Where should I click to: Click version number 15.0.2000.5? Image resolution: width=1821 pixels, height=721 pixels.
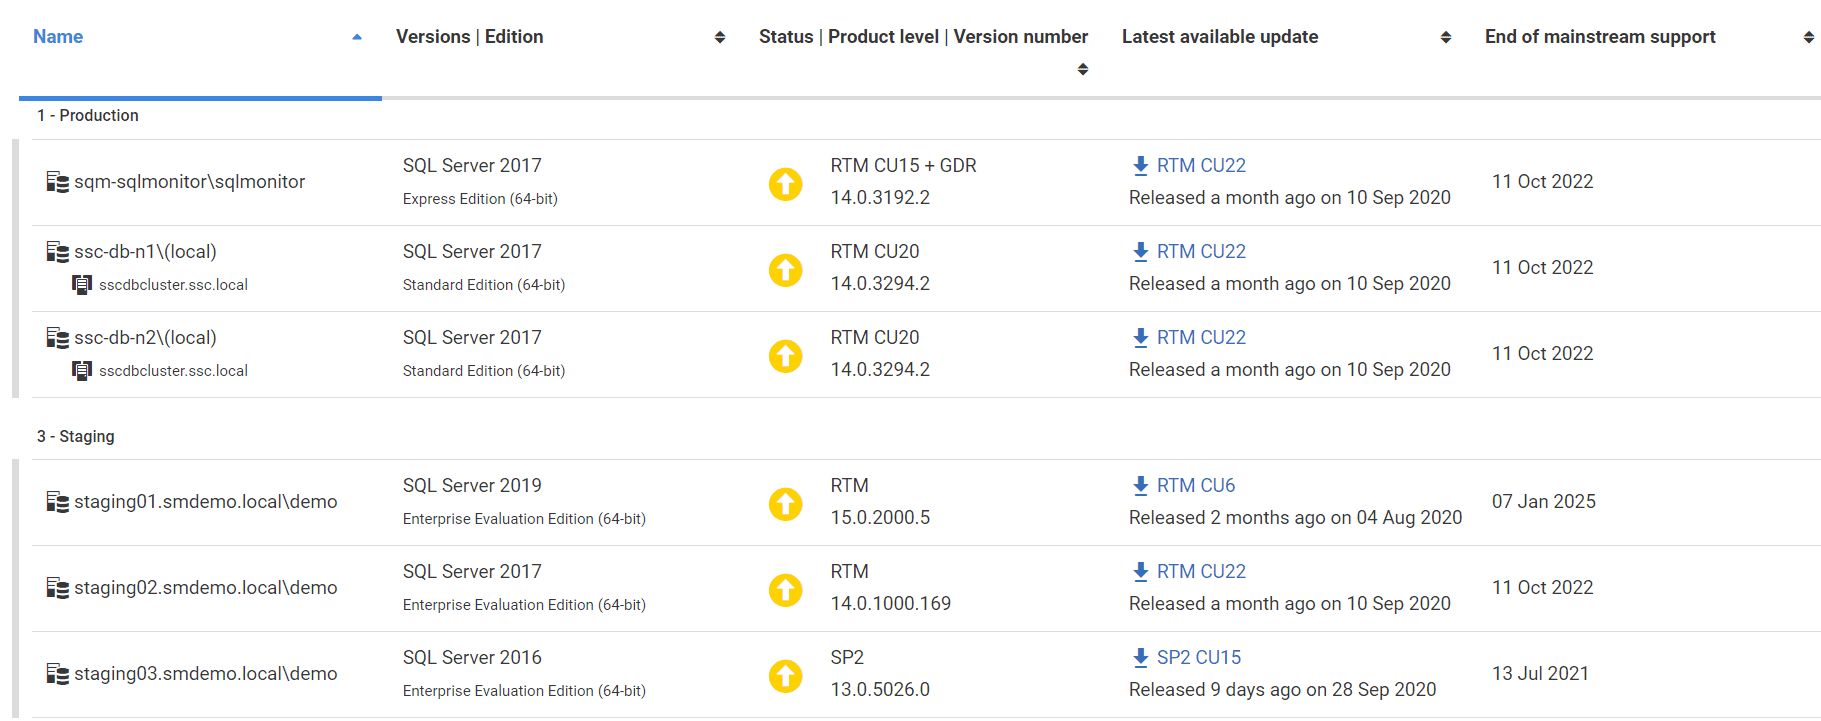tap(880, 518)
